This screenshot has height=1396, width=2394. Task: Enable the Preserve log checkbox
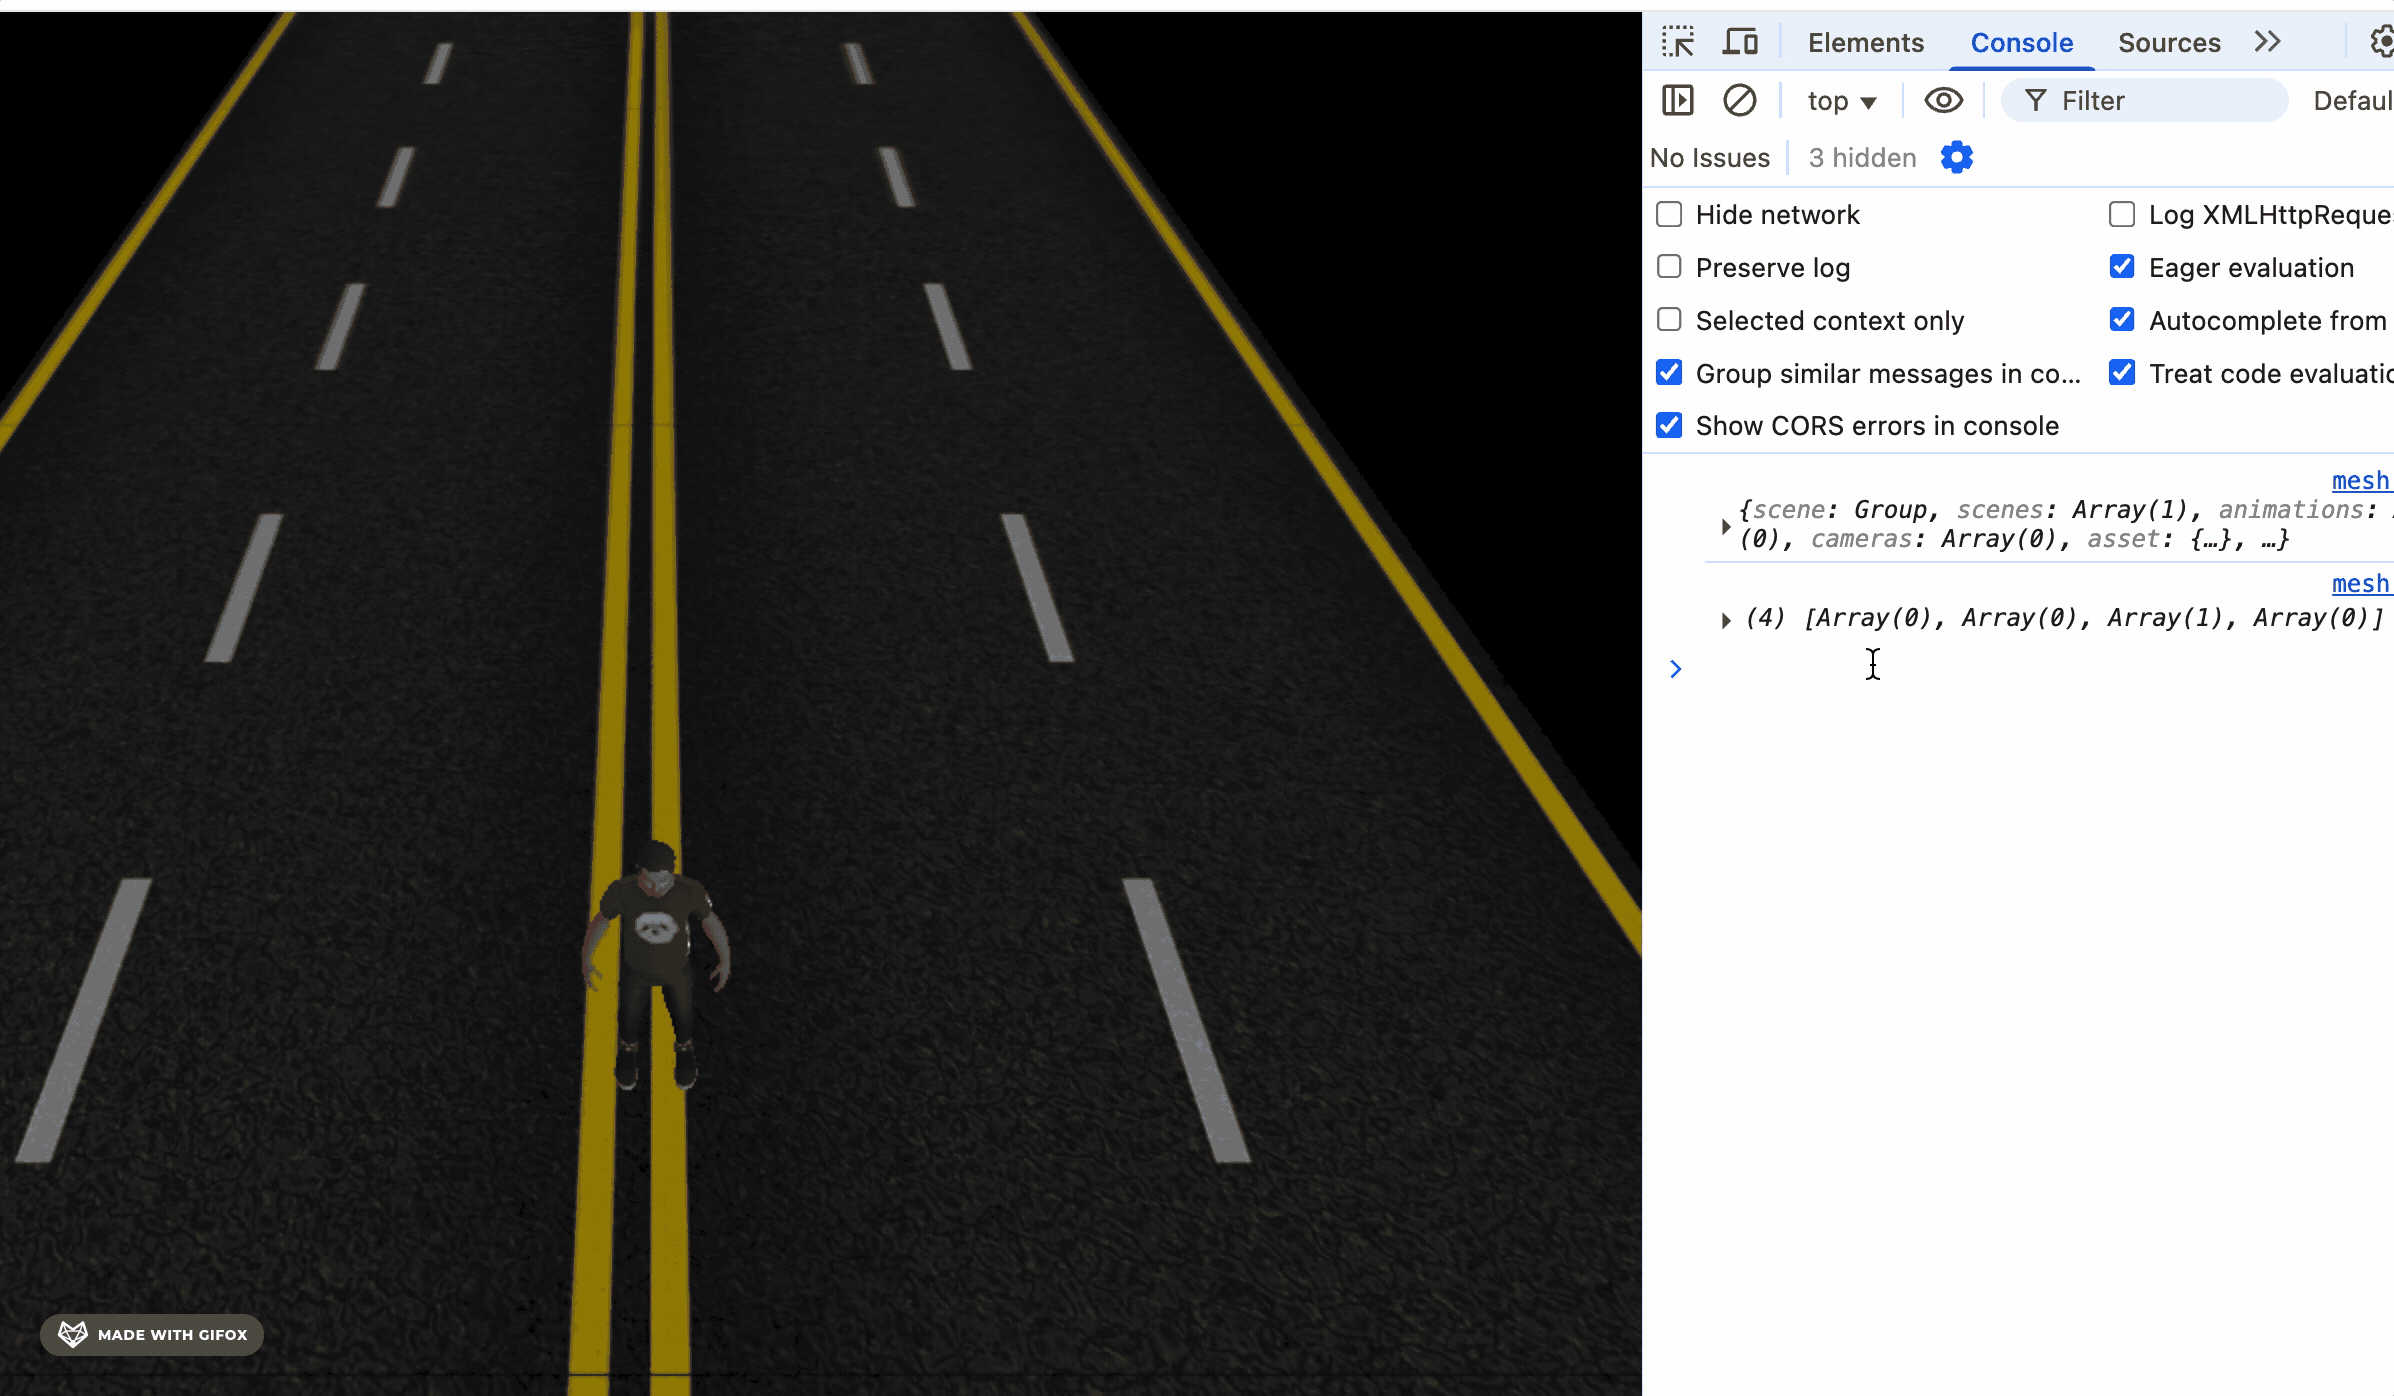[1669, 266]
